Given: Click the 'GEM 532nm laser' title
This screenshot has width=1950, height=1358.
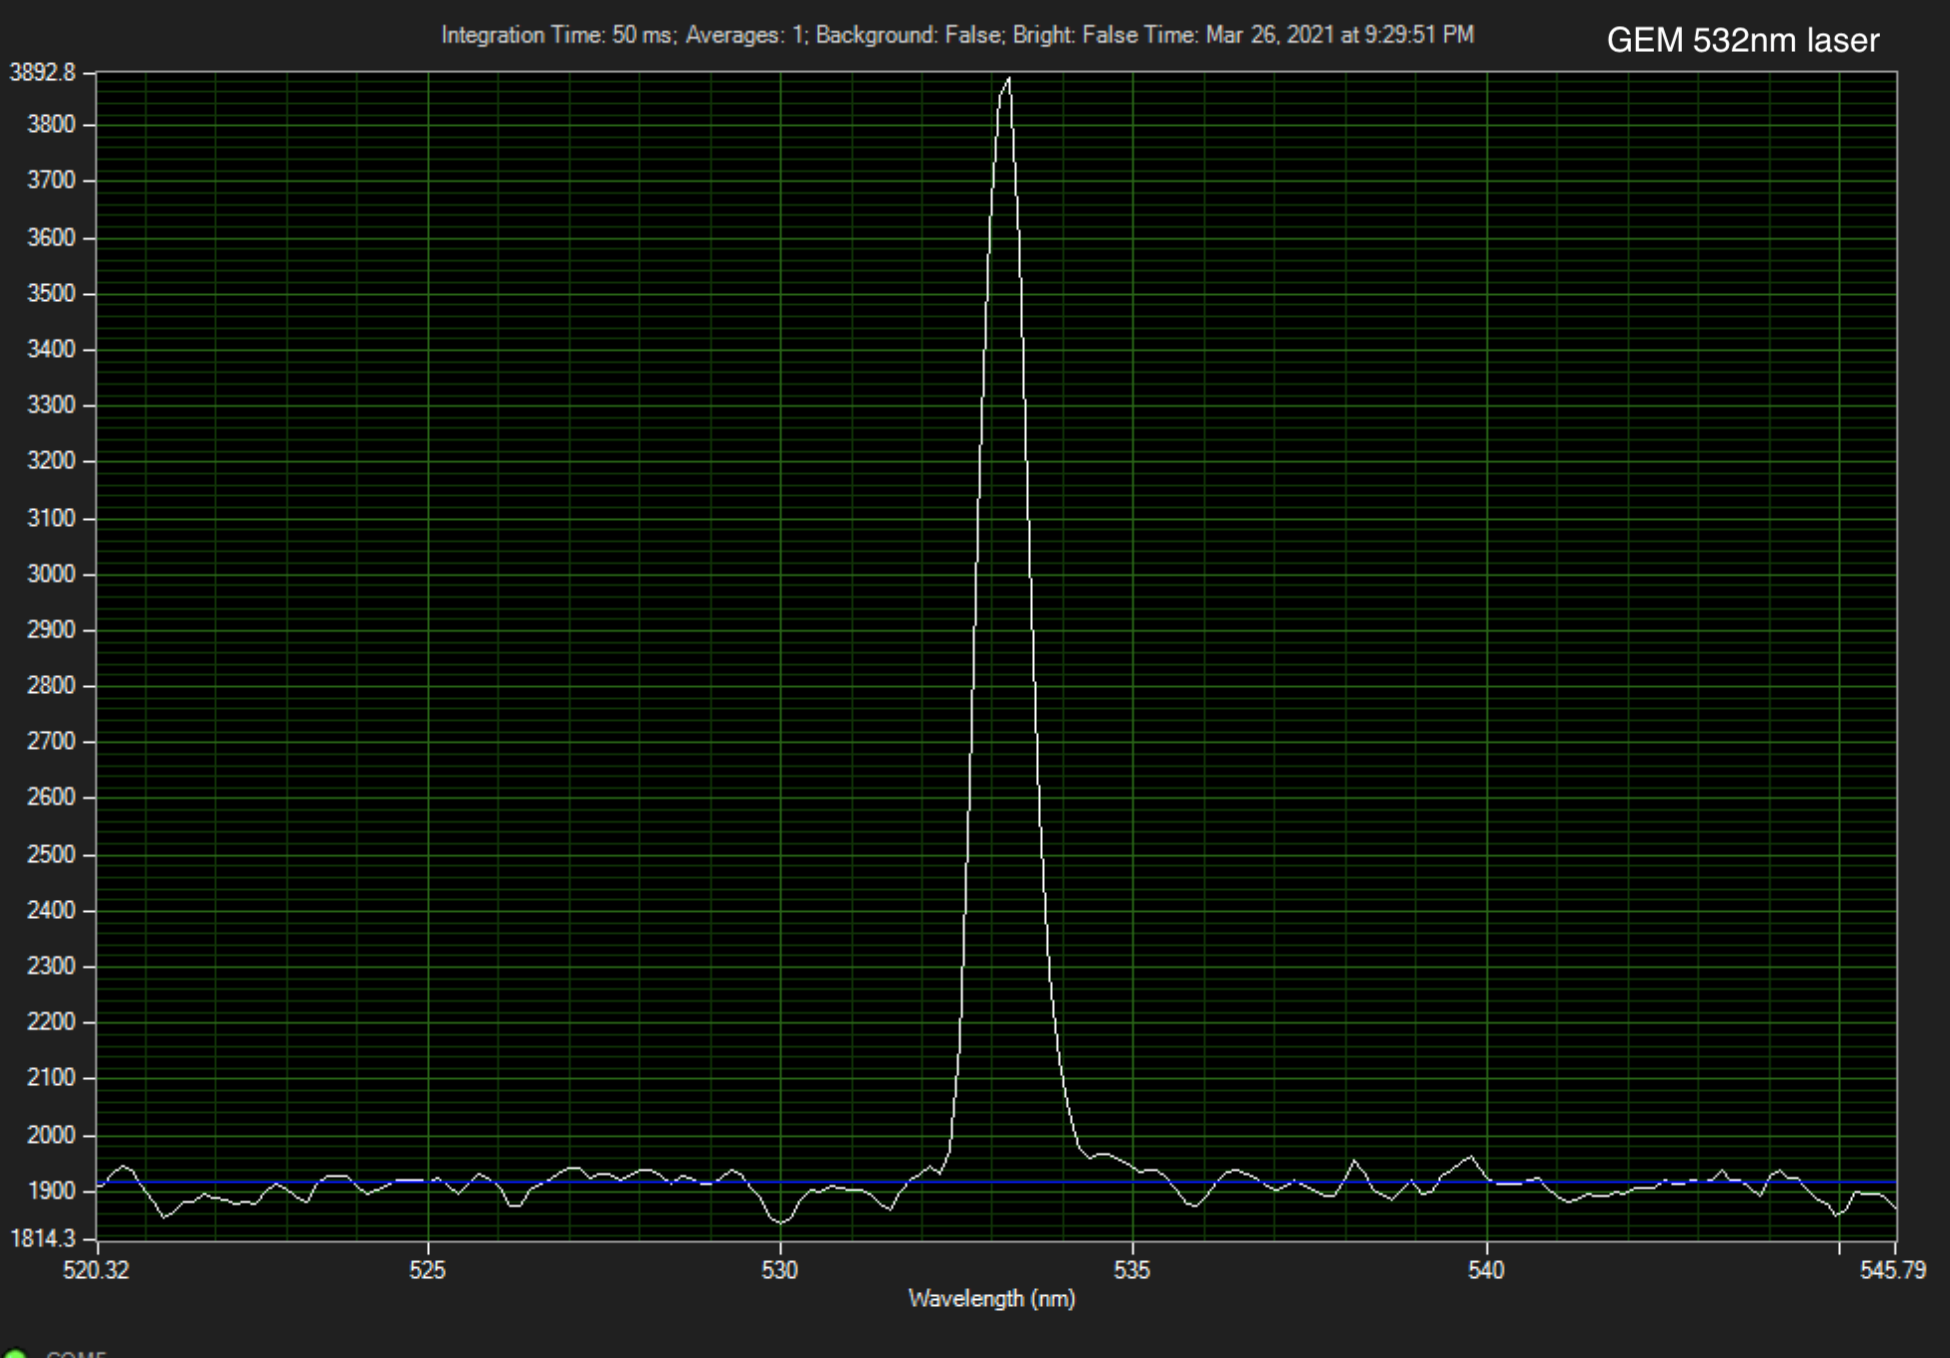Looking at the screenshot, I should click(x=1743, y=40).
